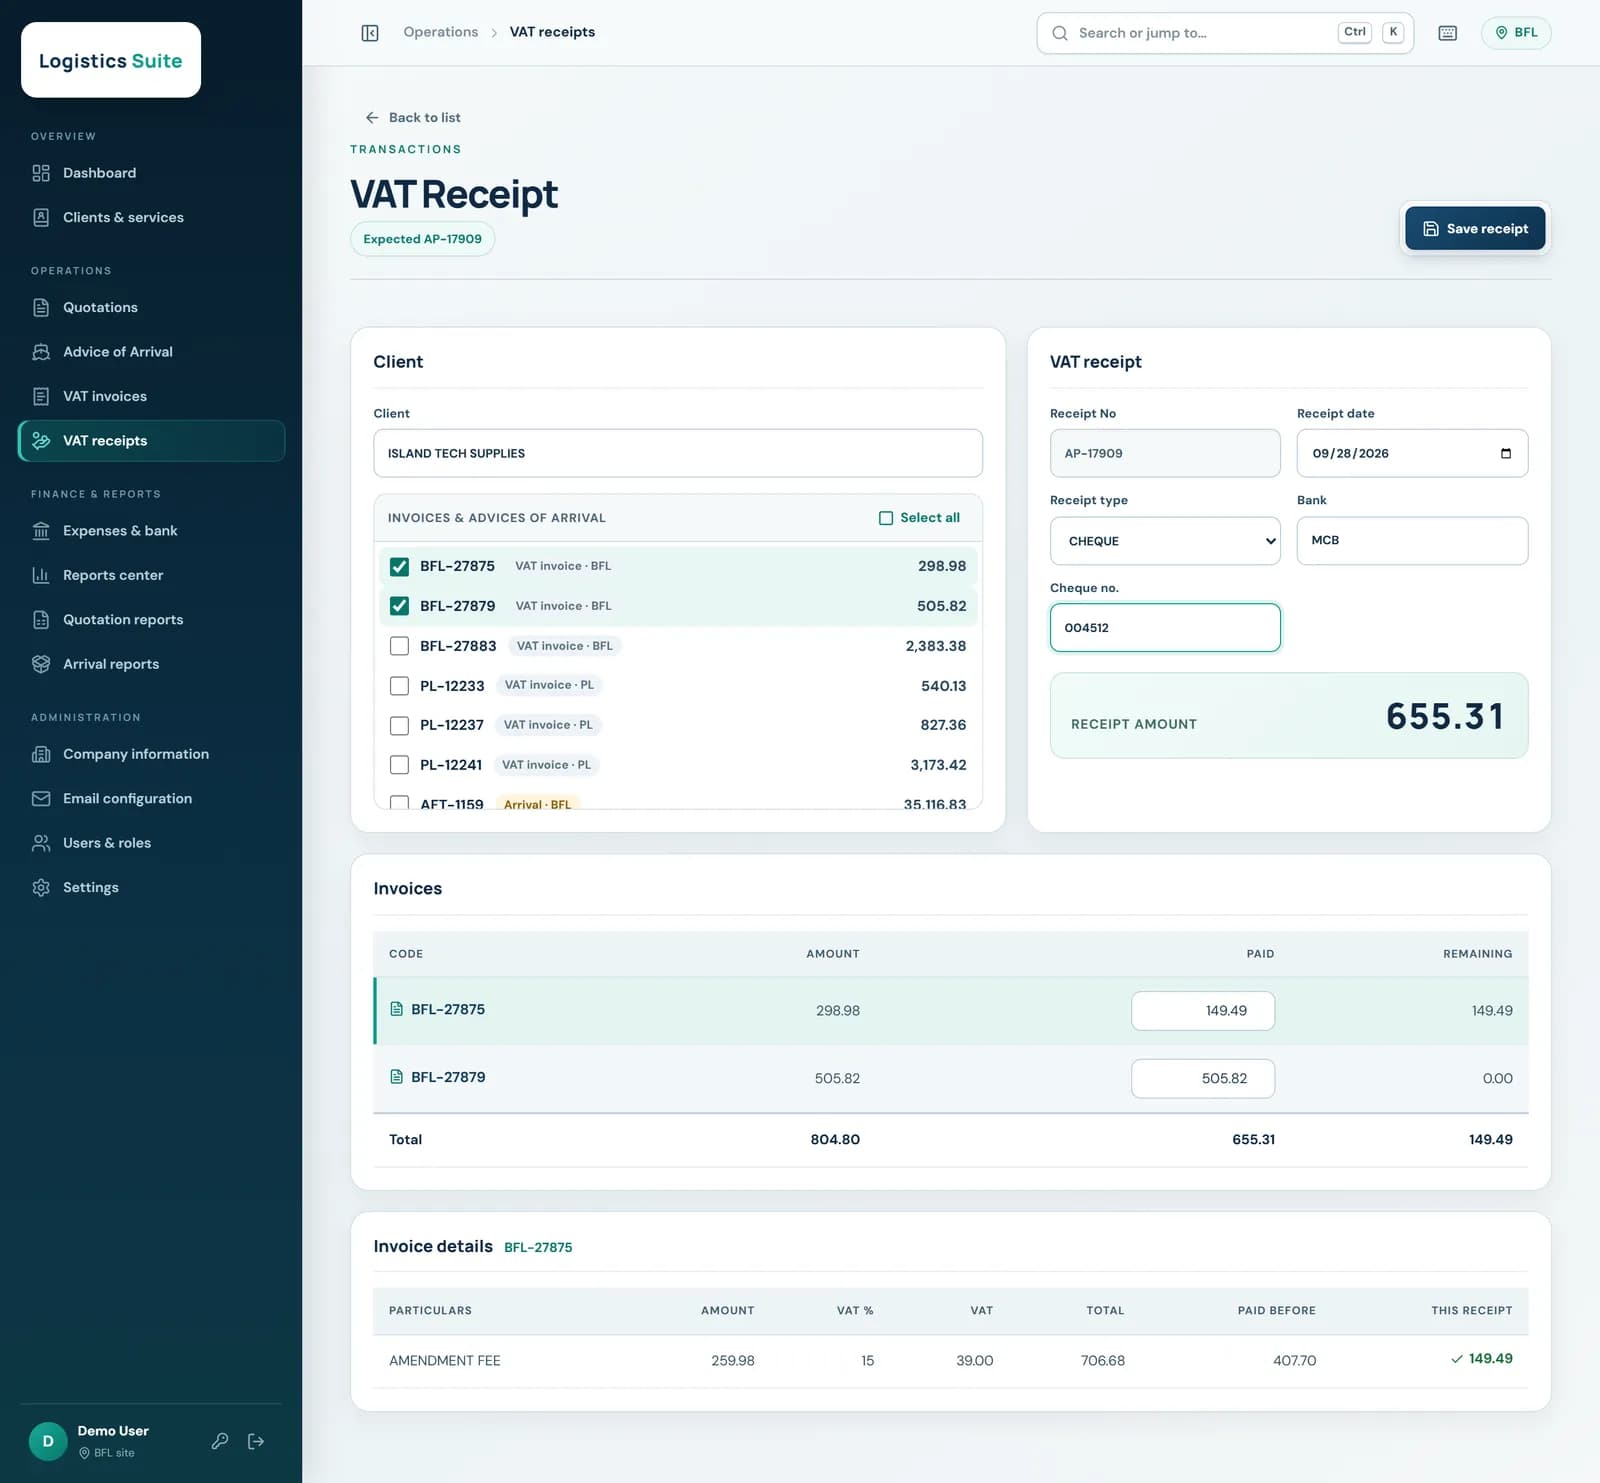Edit the Paid amount for BFL-27875
The image size is (1600, 1483).
pyautogui.click(x=1203, y=1011)
